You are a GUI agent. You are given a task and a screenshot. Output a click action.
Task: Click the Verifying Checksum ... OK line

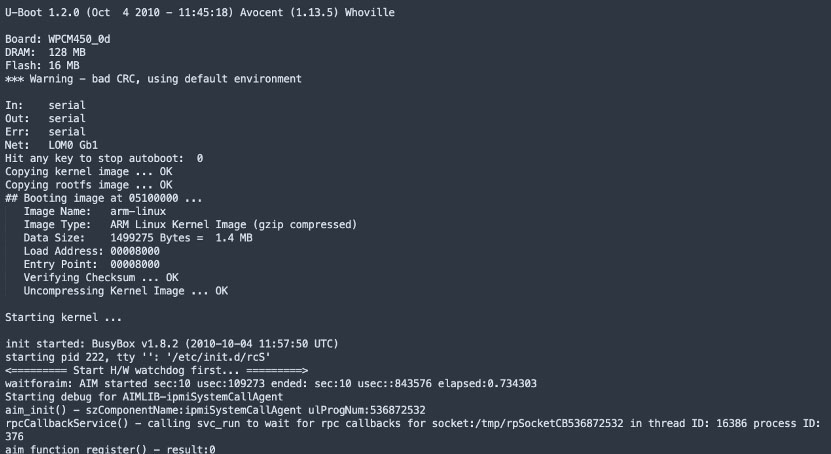point(101,278)
